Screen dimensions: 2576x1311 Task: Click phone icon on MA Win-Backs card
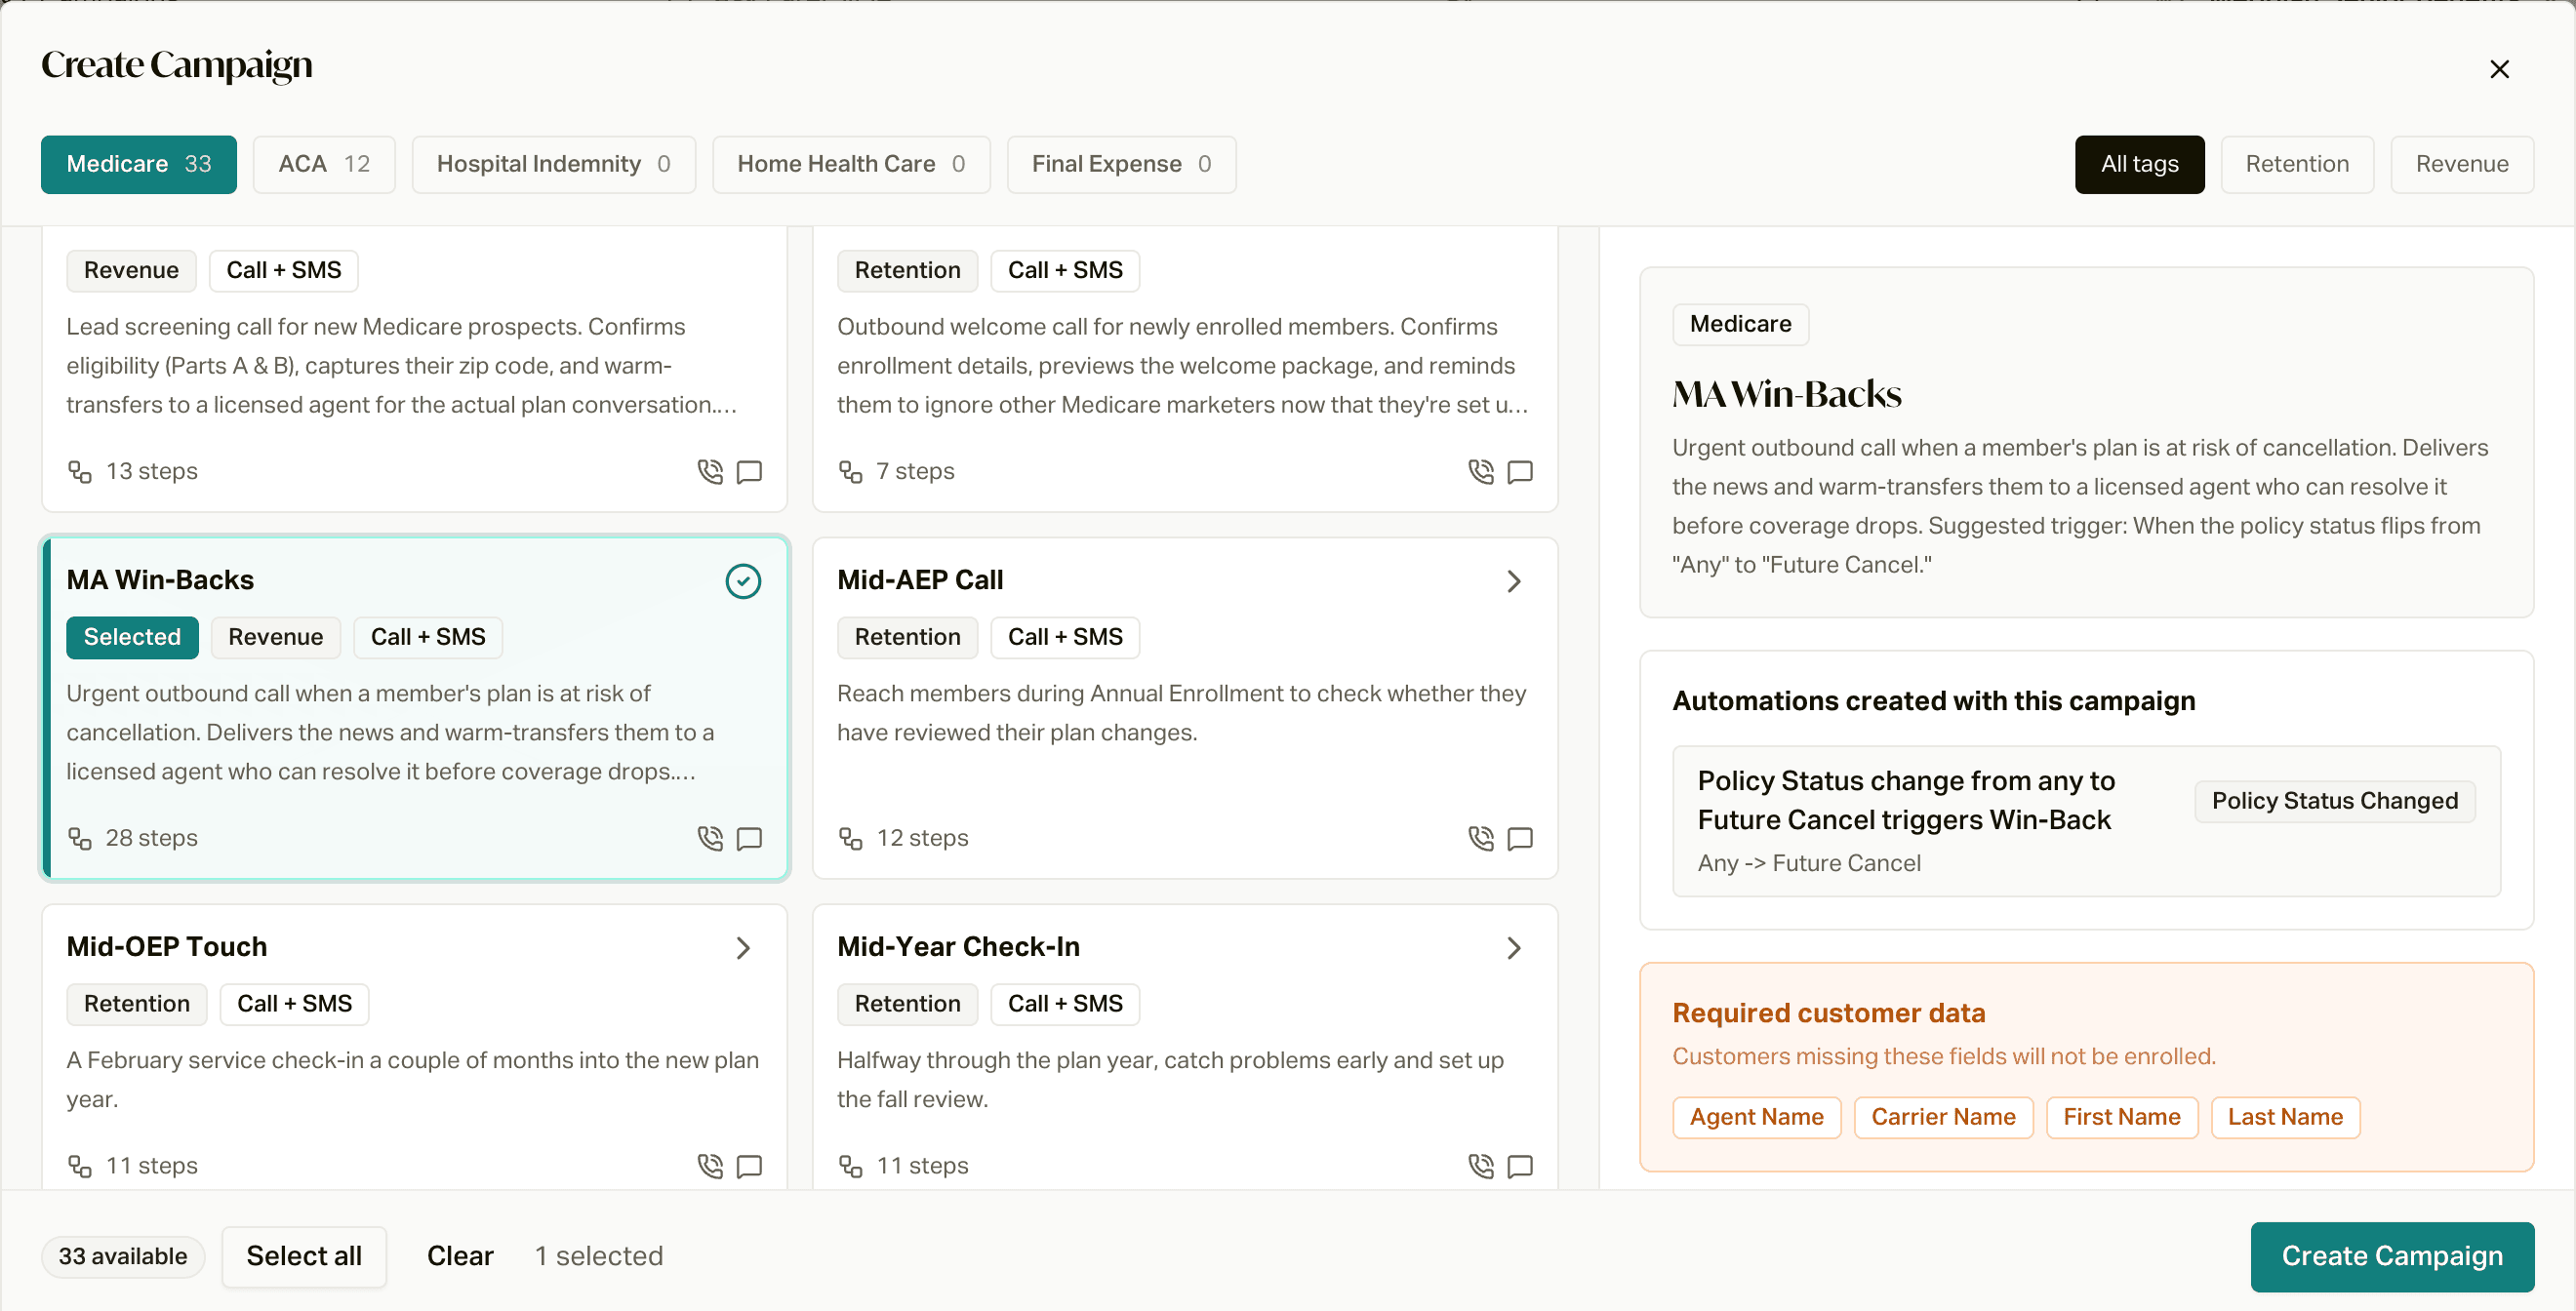[x=710, y=838]
